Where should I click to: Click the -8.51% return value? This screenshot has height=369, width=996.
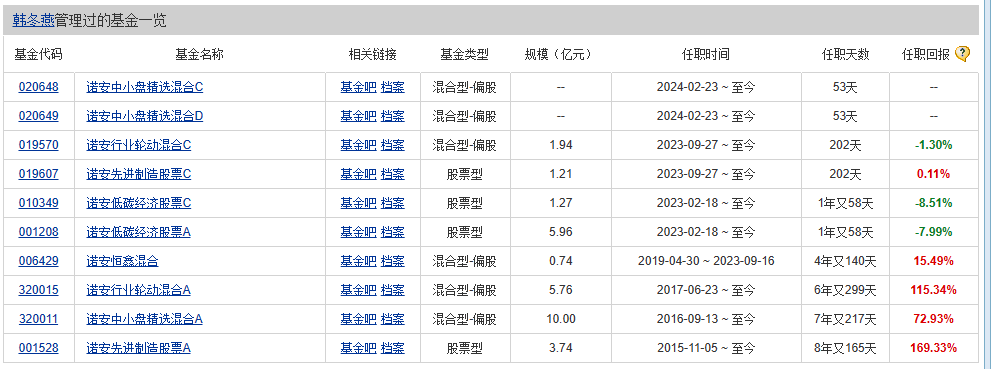click(x=934, y=203)
